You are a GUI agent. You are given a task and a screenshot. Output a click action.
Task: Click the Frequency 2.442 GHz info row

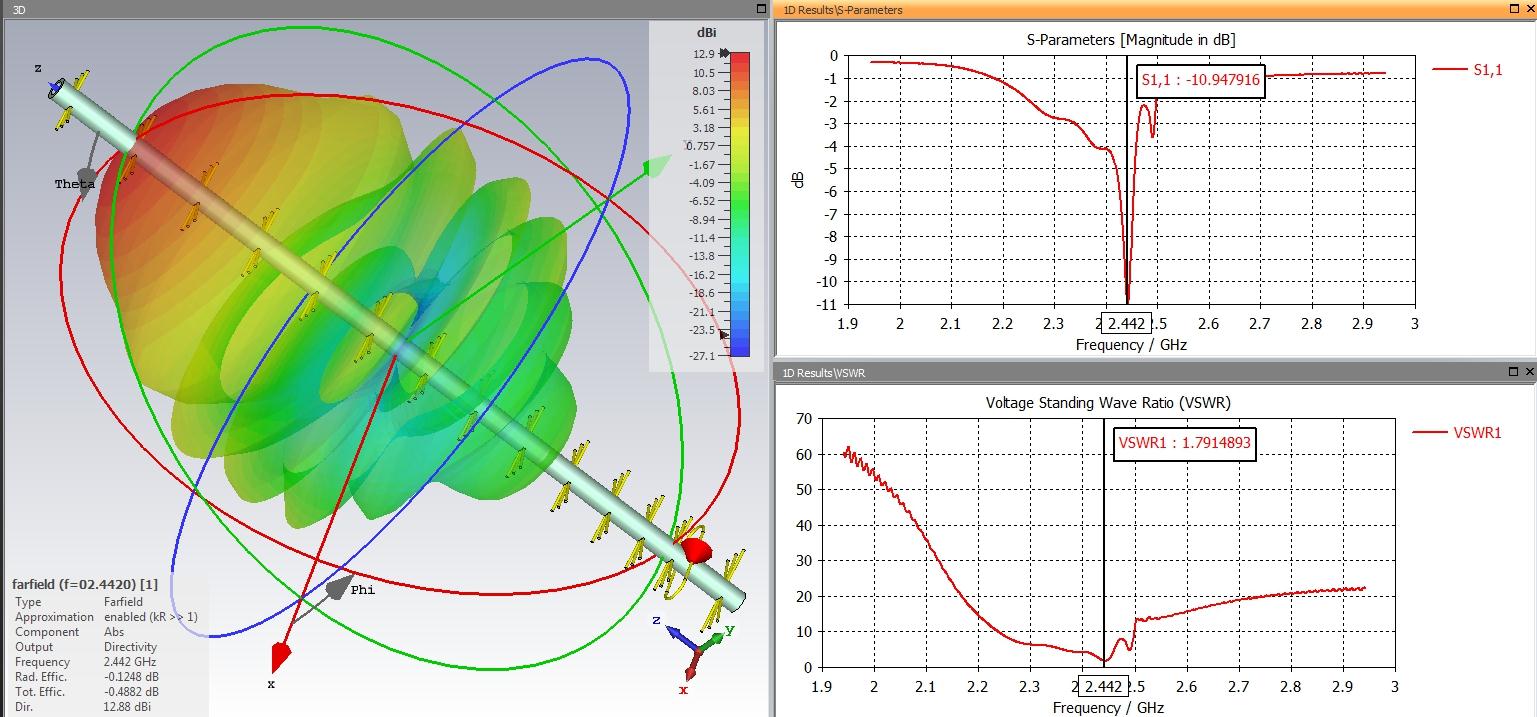pyautogui.click(x=85, y=662)
